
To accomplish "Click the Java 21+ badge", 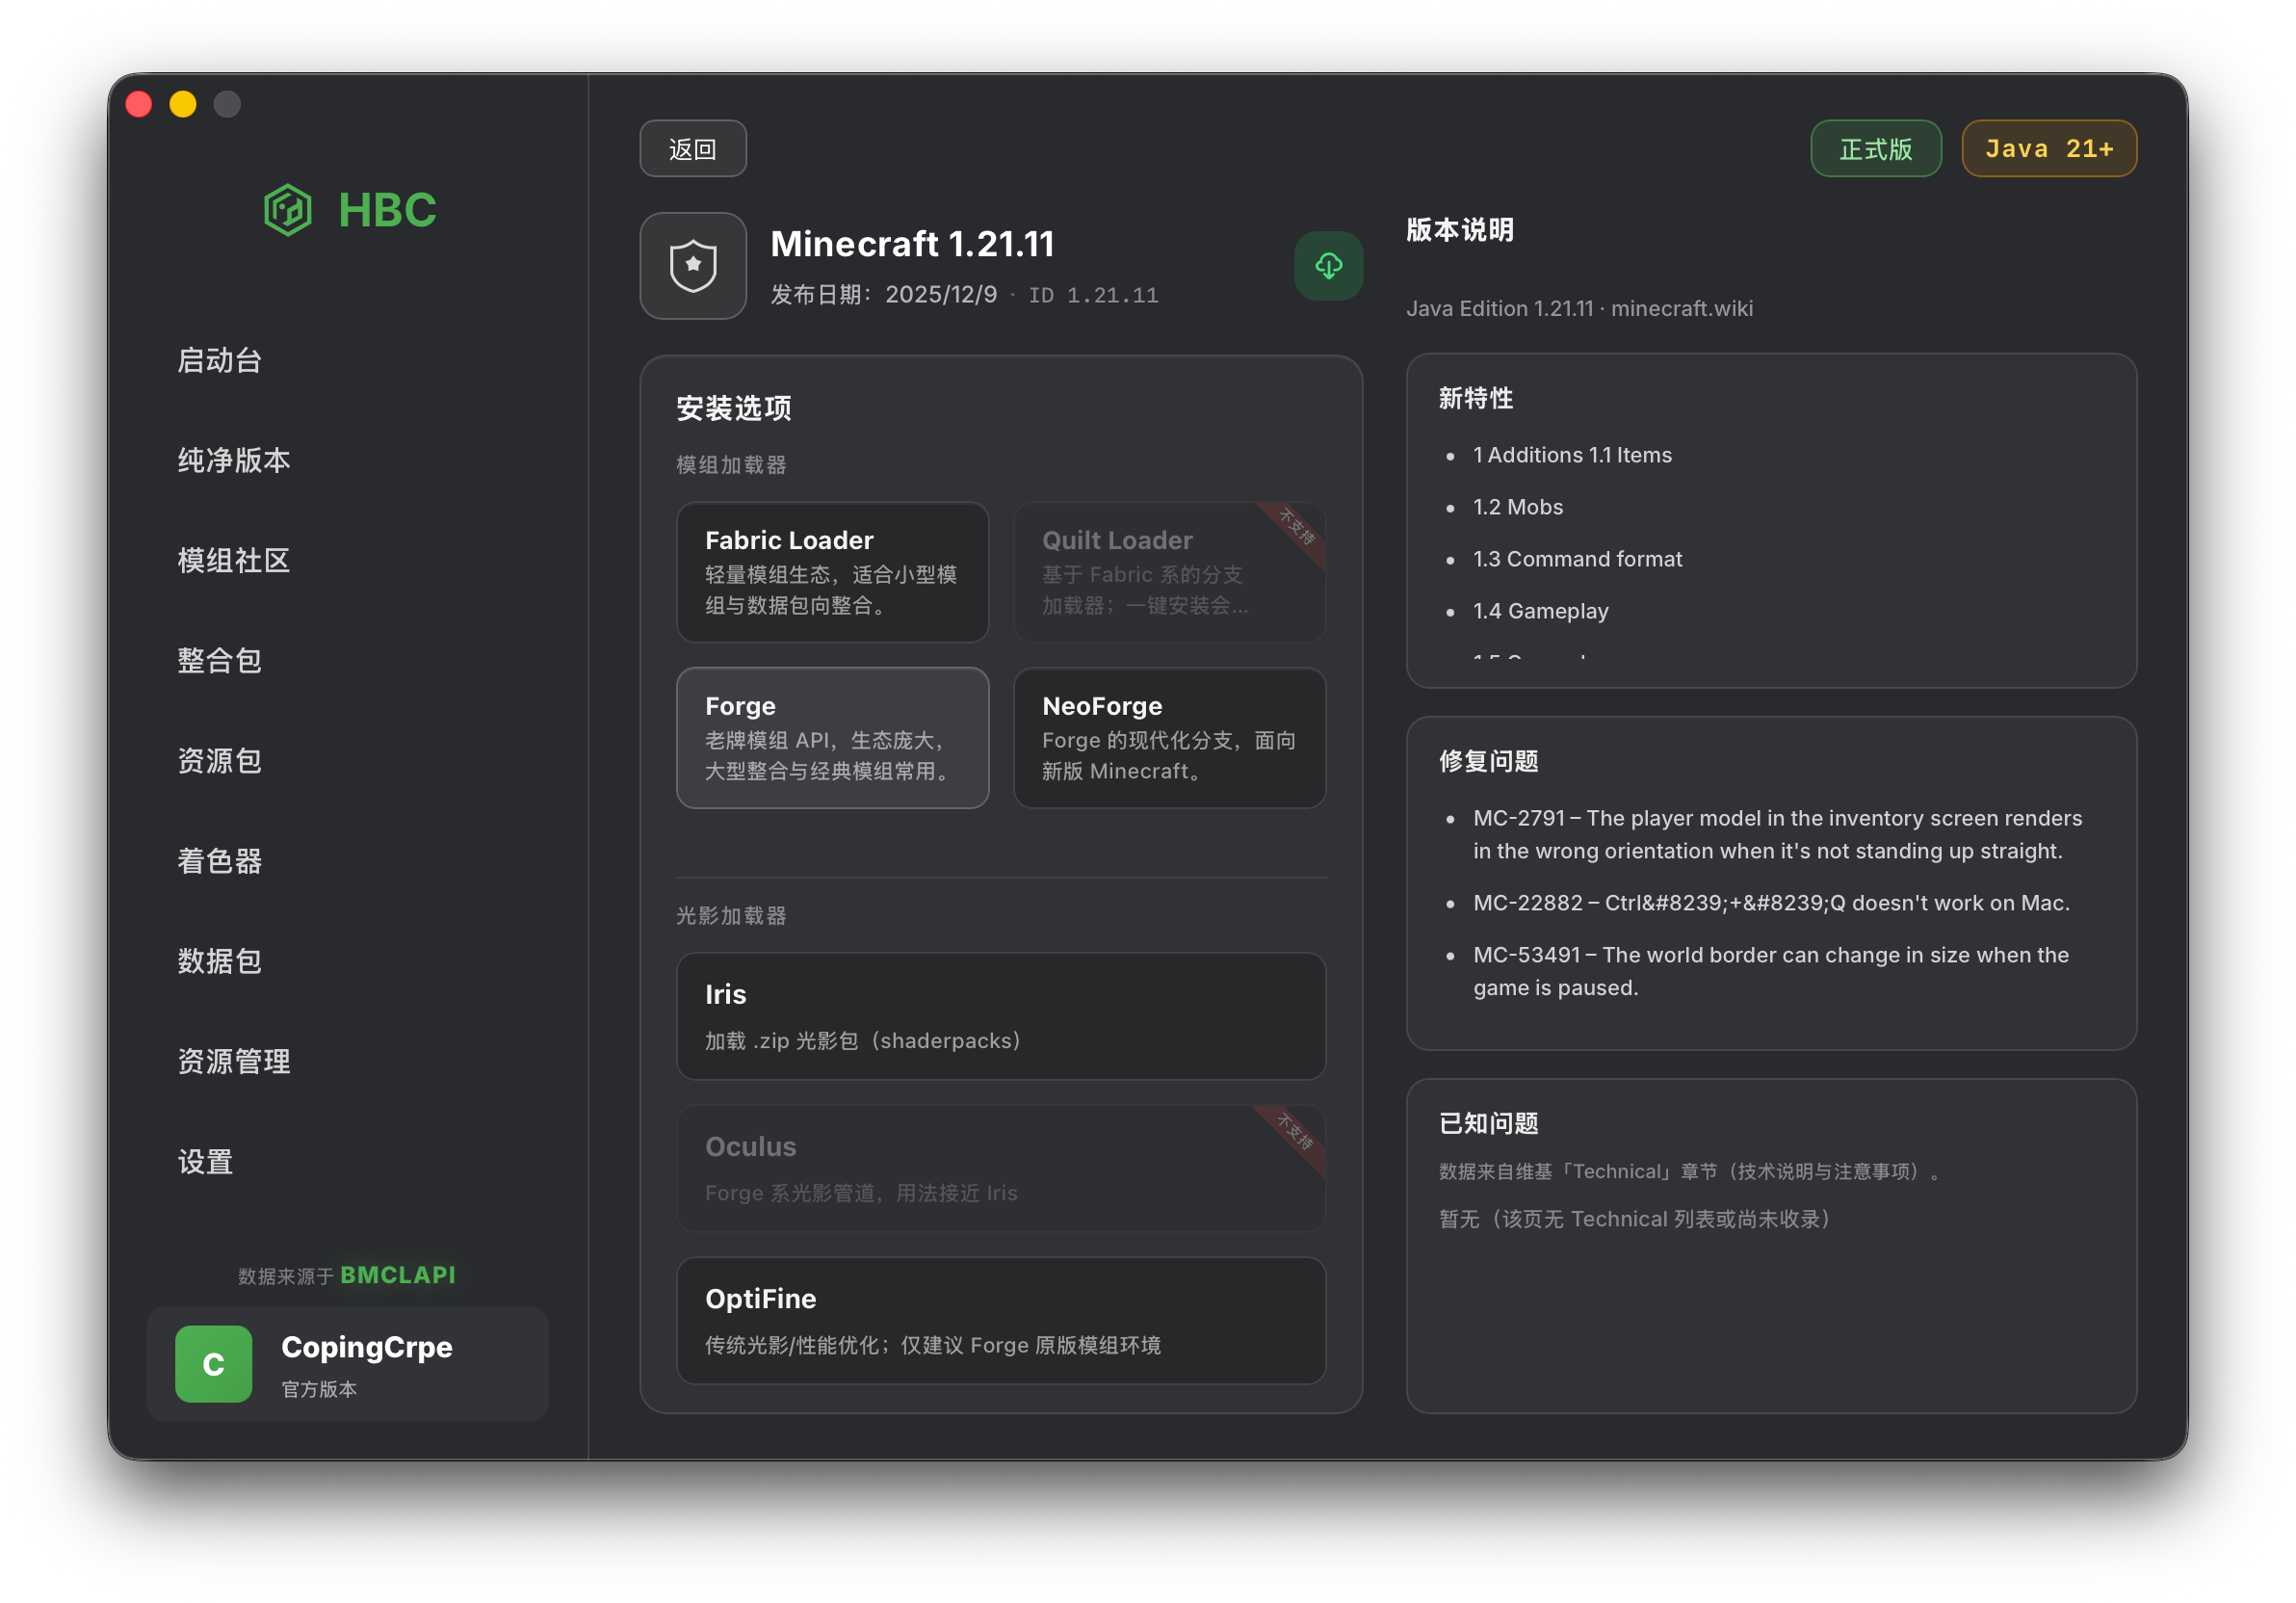I will [2048, 149].
